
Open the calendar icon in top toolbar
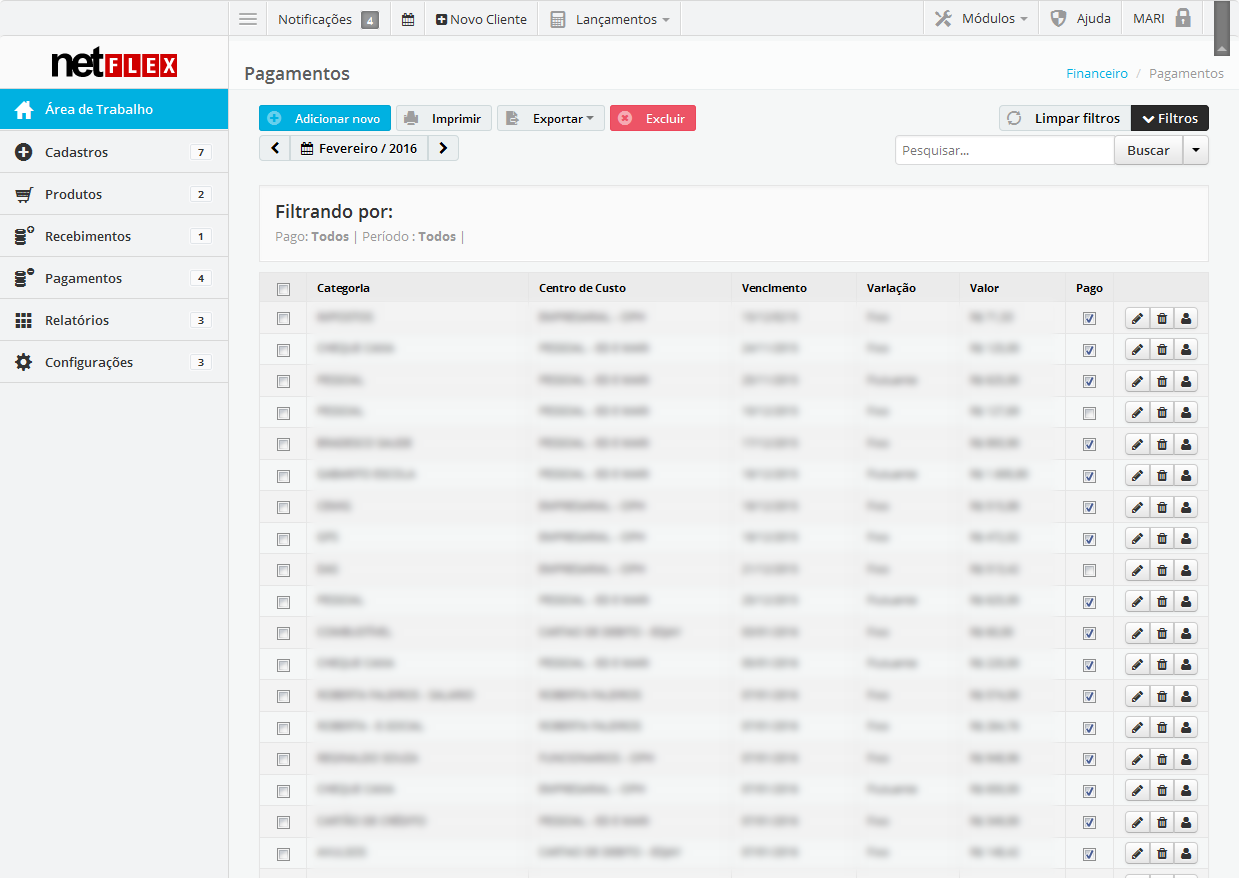click(x=408, y=19)
